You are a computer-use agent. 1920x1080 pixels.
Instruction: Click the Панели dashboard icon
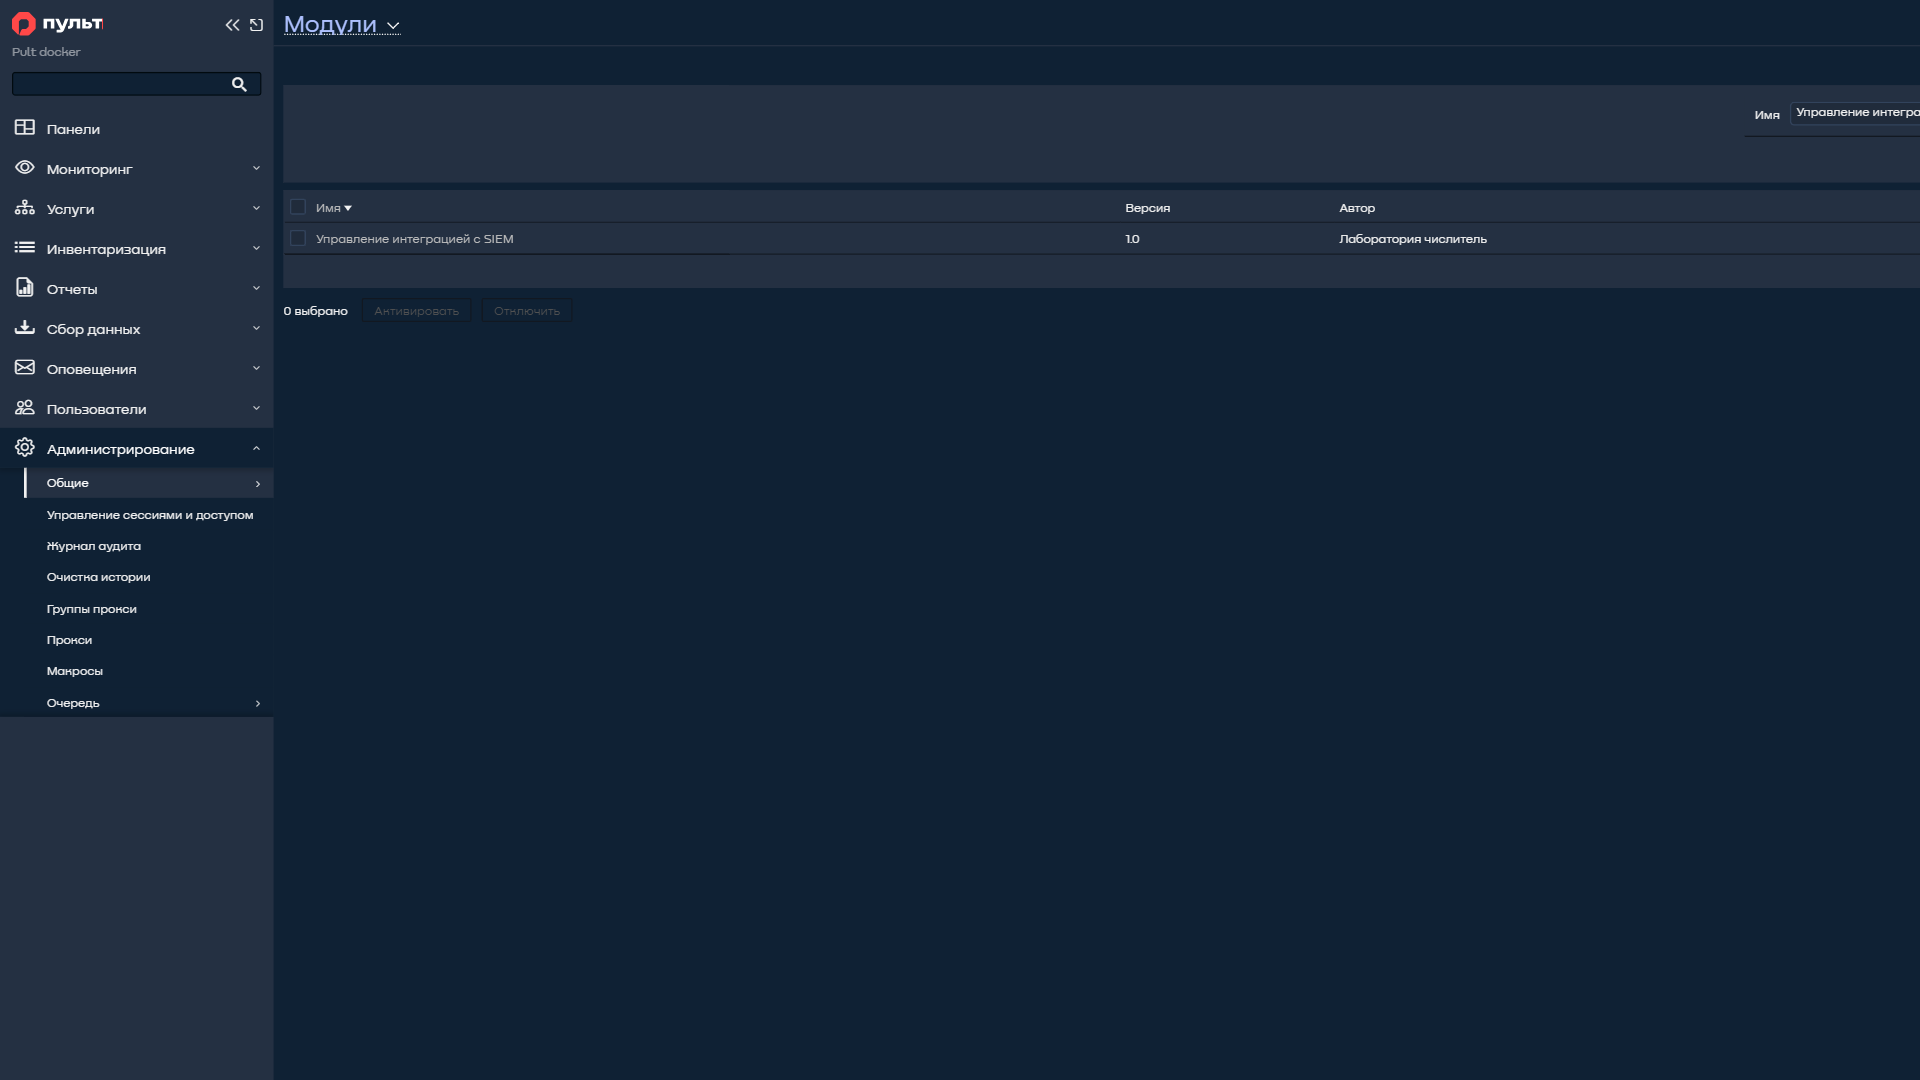[25, 128]
